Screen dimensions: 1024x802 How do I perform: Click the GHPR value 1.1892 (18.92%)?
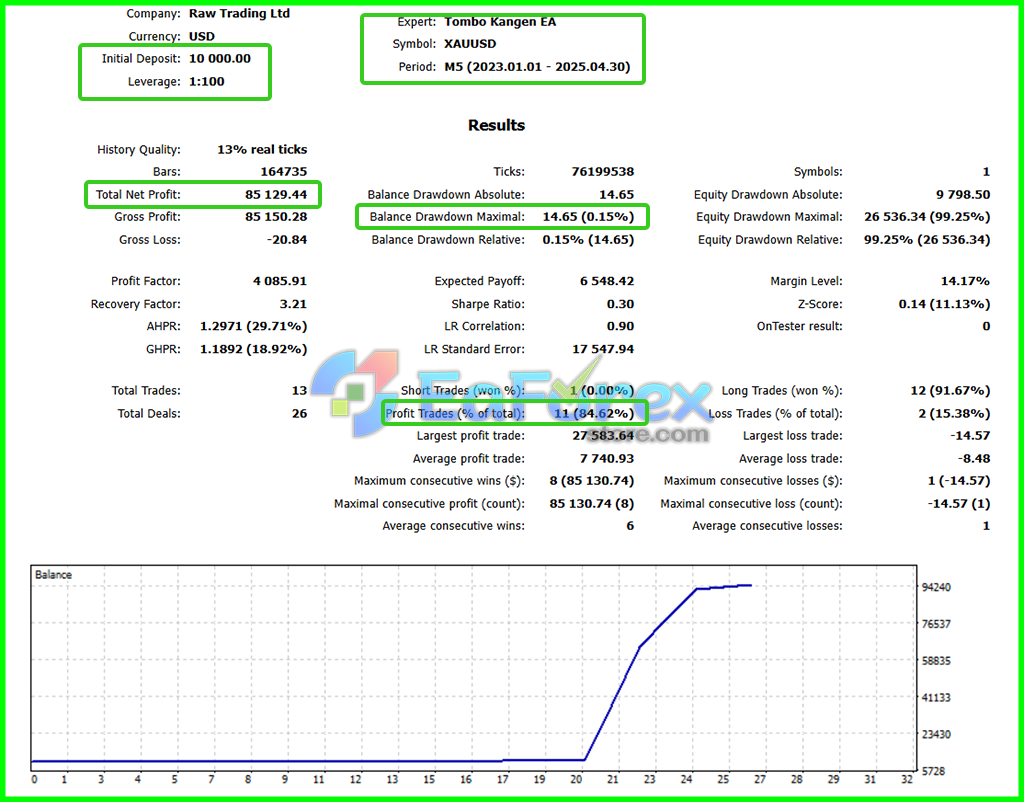[x=253, y=349]
